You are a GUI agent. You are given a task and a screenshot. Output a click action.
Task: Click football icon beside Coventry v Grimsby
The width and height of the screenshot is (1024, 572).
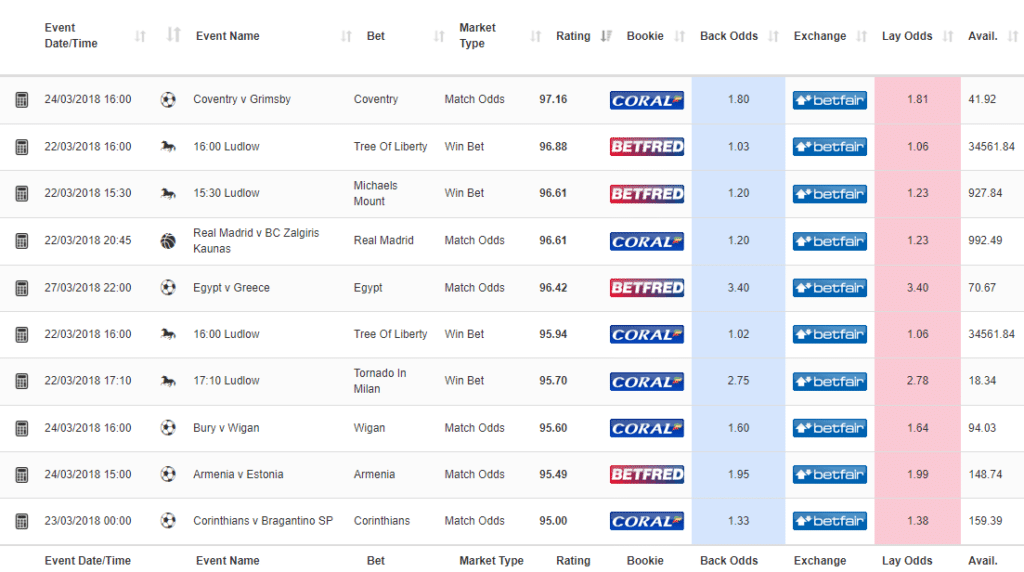pyautogui.click(x=168, y=99)
